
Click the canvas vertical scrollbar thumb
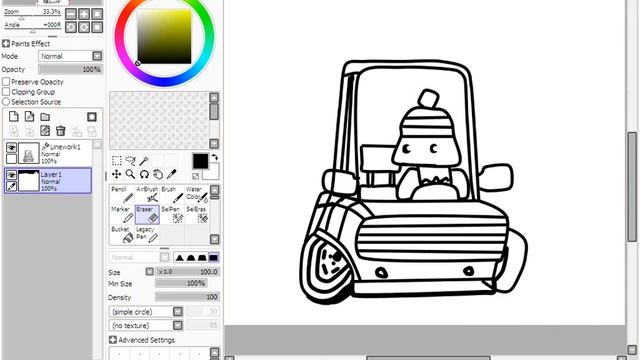[x=632, y=187]
